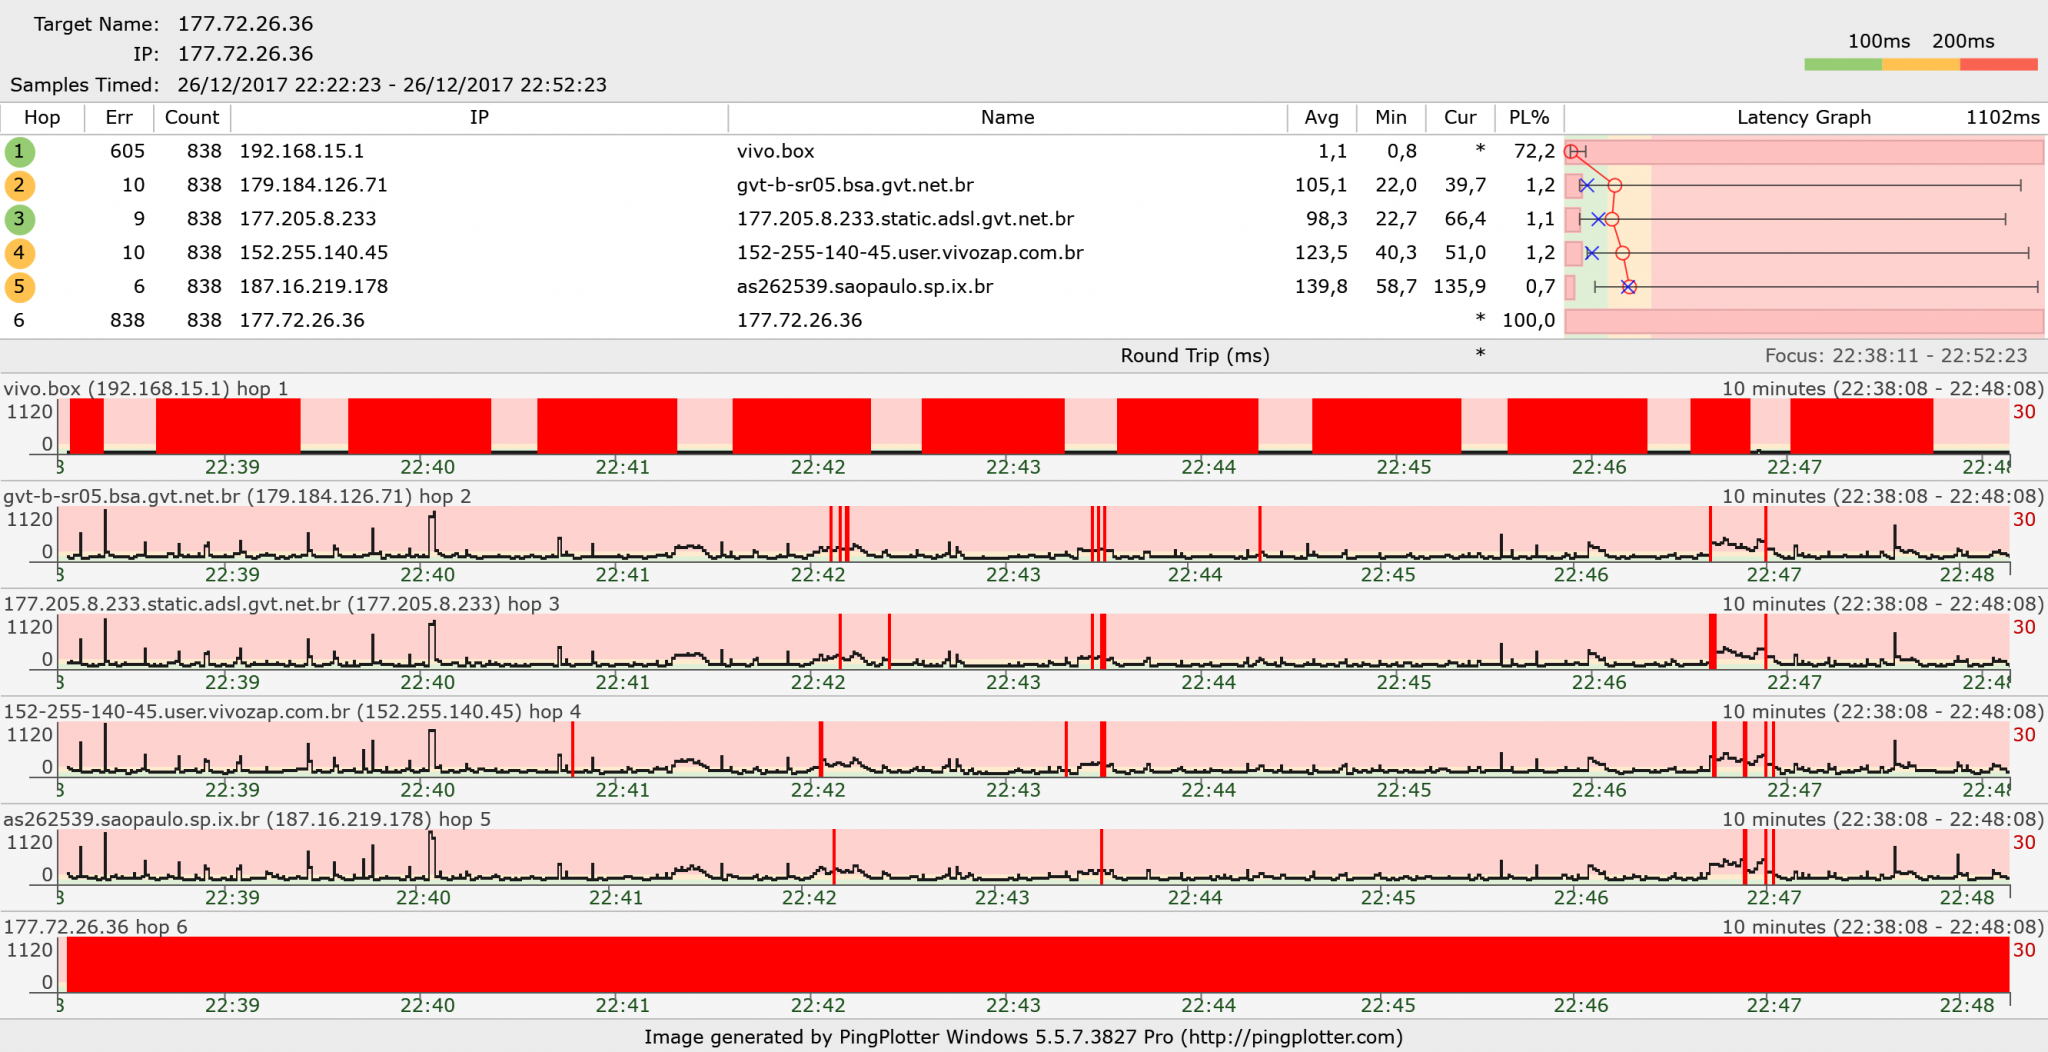
Task: Click the orange hop 2 circle icon
Action: [19, 186]
